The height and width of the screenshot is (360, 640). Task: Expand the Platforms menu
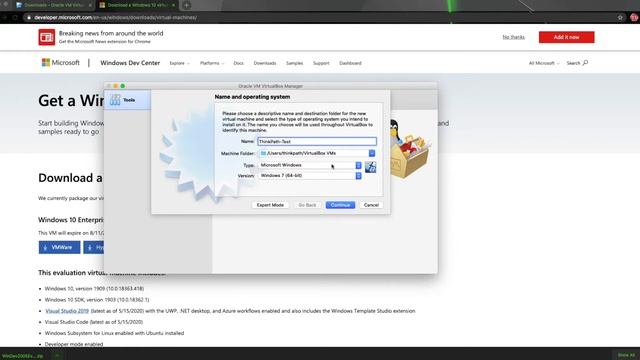(212, 63)
